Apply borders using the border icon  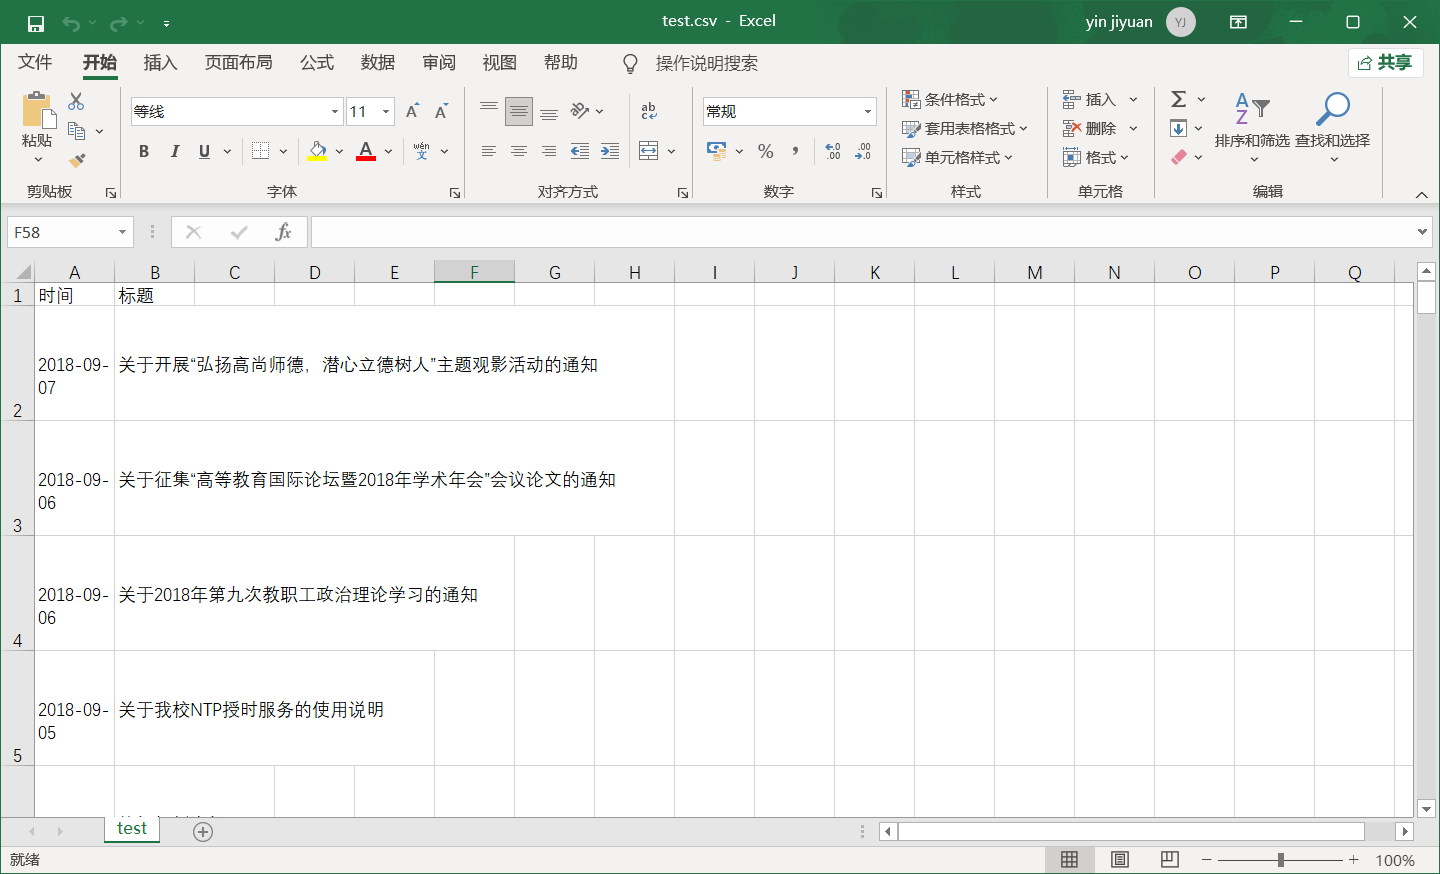click(261, 151)
